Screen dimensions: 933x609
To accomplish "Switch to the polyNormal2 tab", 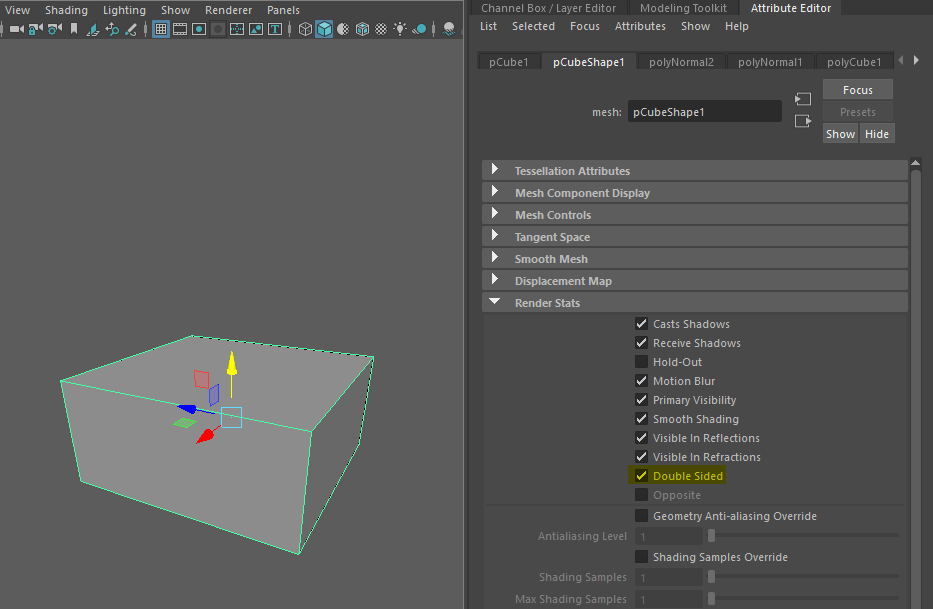I will [x=681, y=62].
